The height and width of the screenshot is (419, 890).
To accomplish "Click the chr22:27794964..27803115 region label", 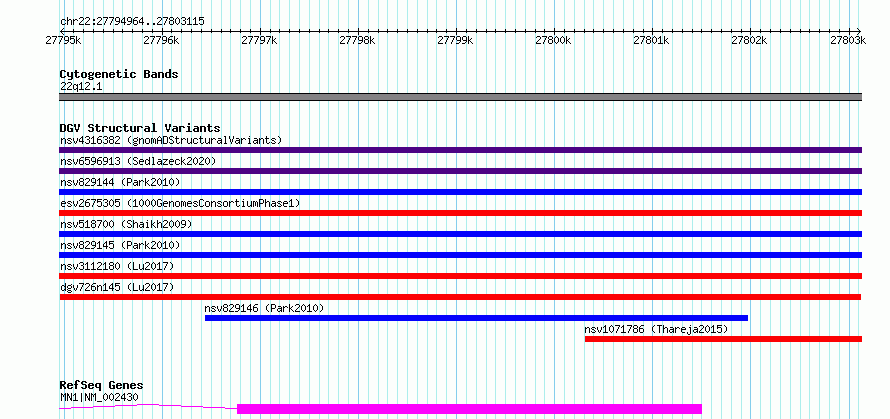I will [132, 21].
